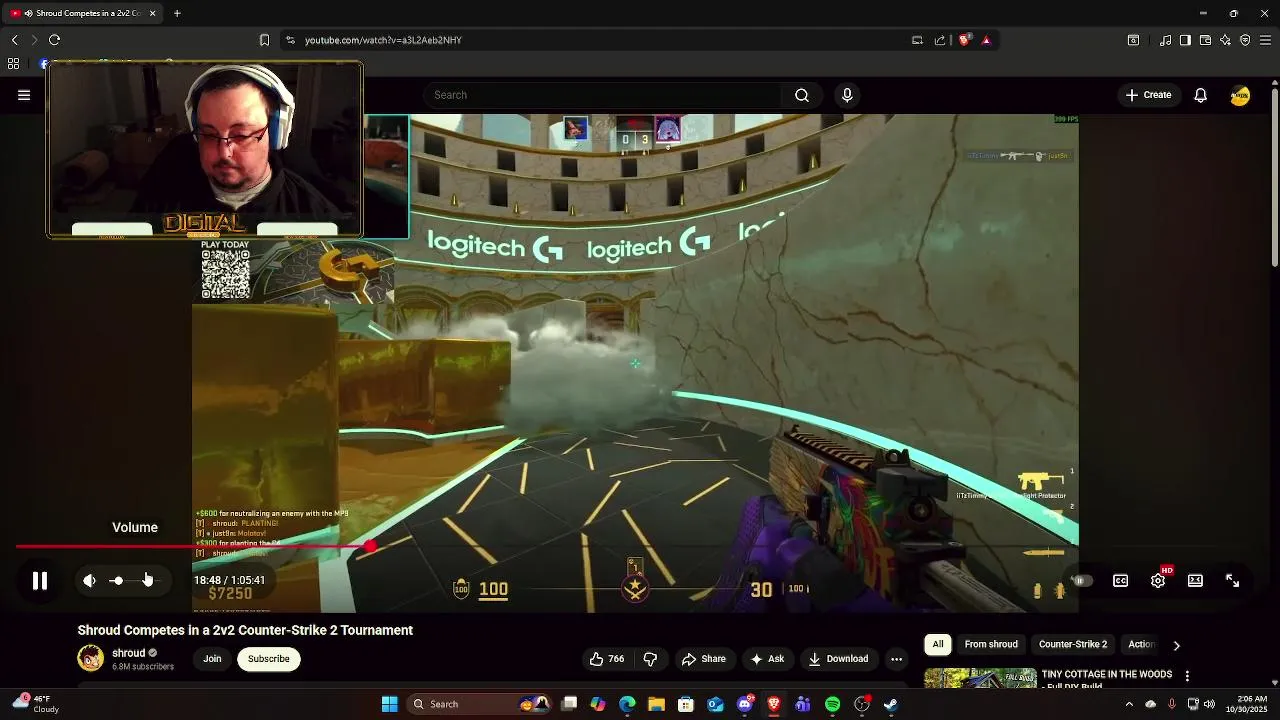Select the Counter-Strike 2 filter chip
This screenshot has width=1280, height=720.
(x=1073, y=645)
